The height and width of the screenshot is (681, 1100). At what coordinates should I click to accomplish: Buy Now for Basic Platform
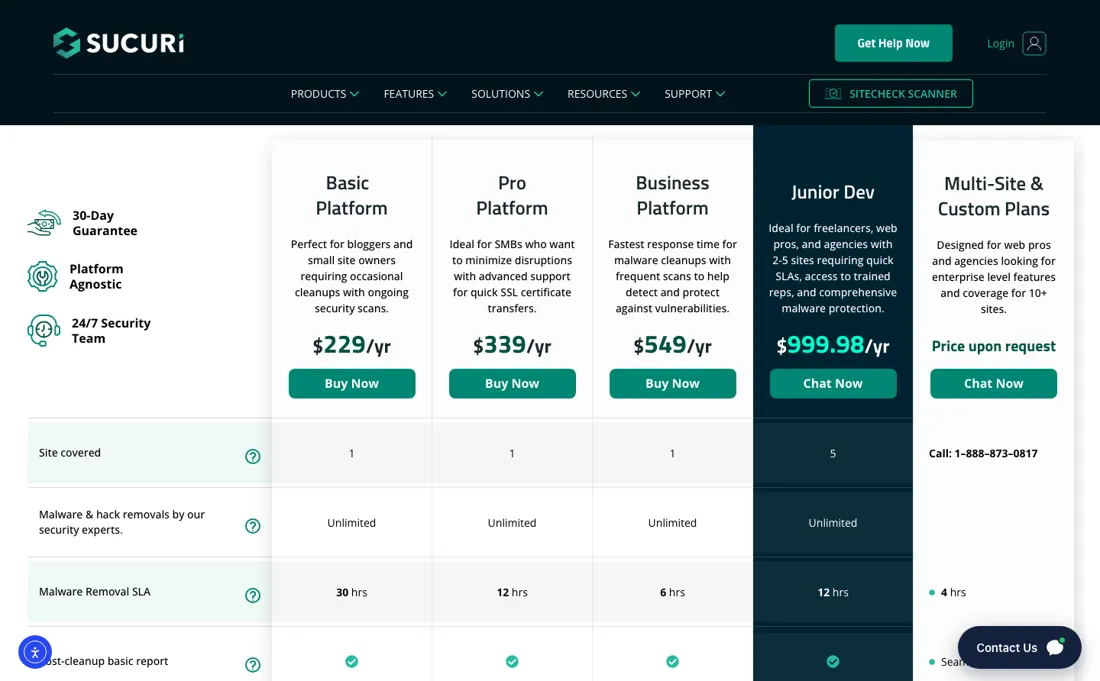(x=351, y=384)
